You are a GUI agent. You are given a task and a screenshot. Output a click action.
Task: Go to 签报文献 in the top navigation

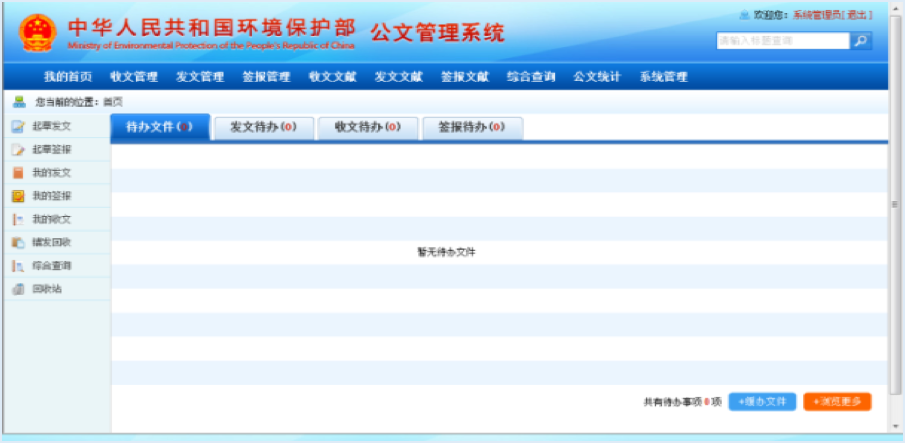tap(465, 77)
